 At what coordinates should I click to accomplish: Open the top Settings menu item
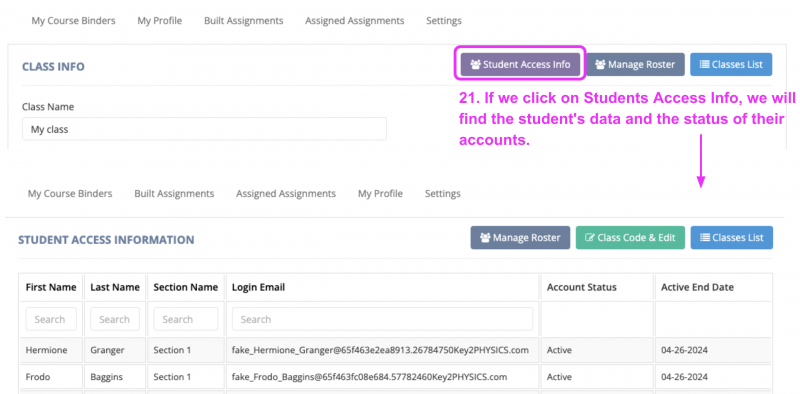pos(444,20)
